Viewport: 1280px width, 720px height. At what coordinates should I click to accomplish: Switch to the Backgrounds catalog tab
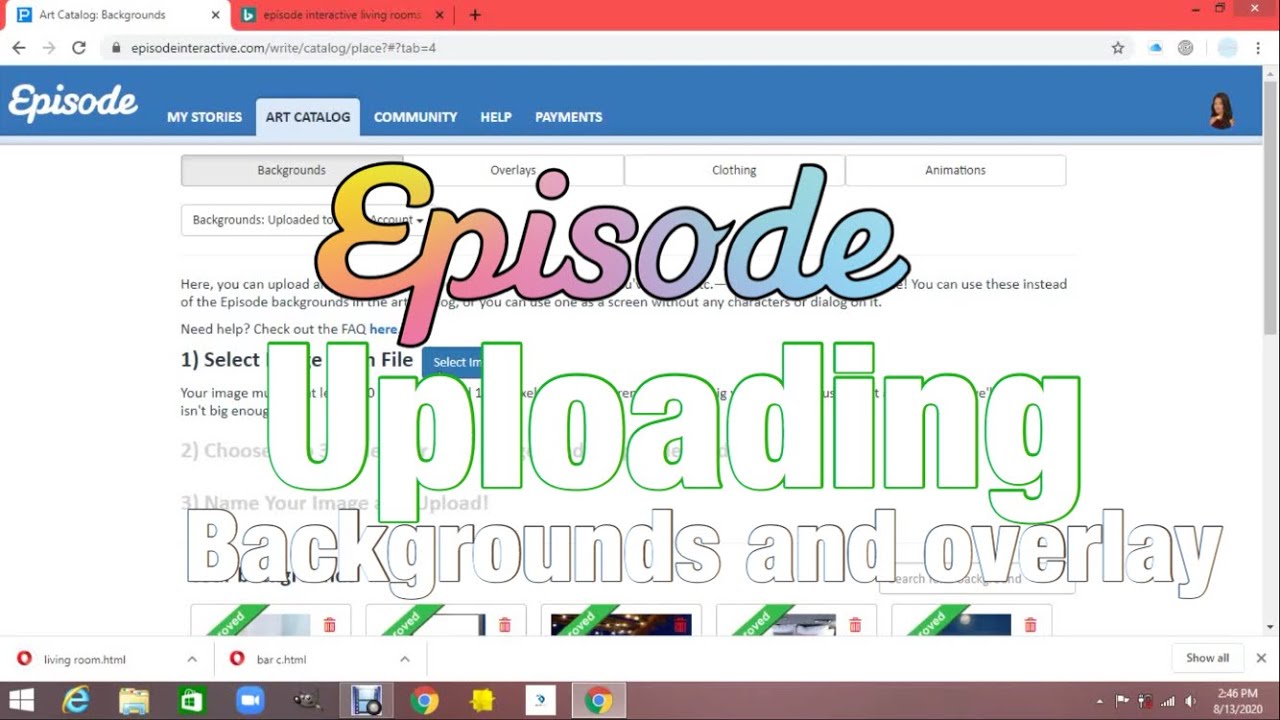tap(291, 170)
